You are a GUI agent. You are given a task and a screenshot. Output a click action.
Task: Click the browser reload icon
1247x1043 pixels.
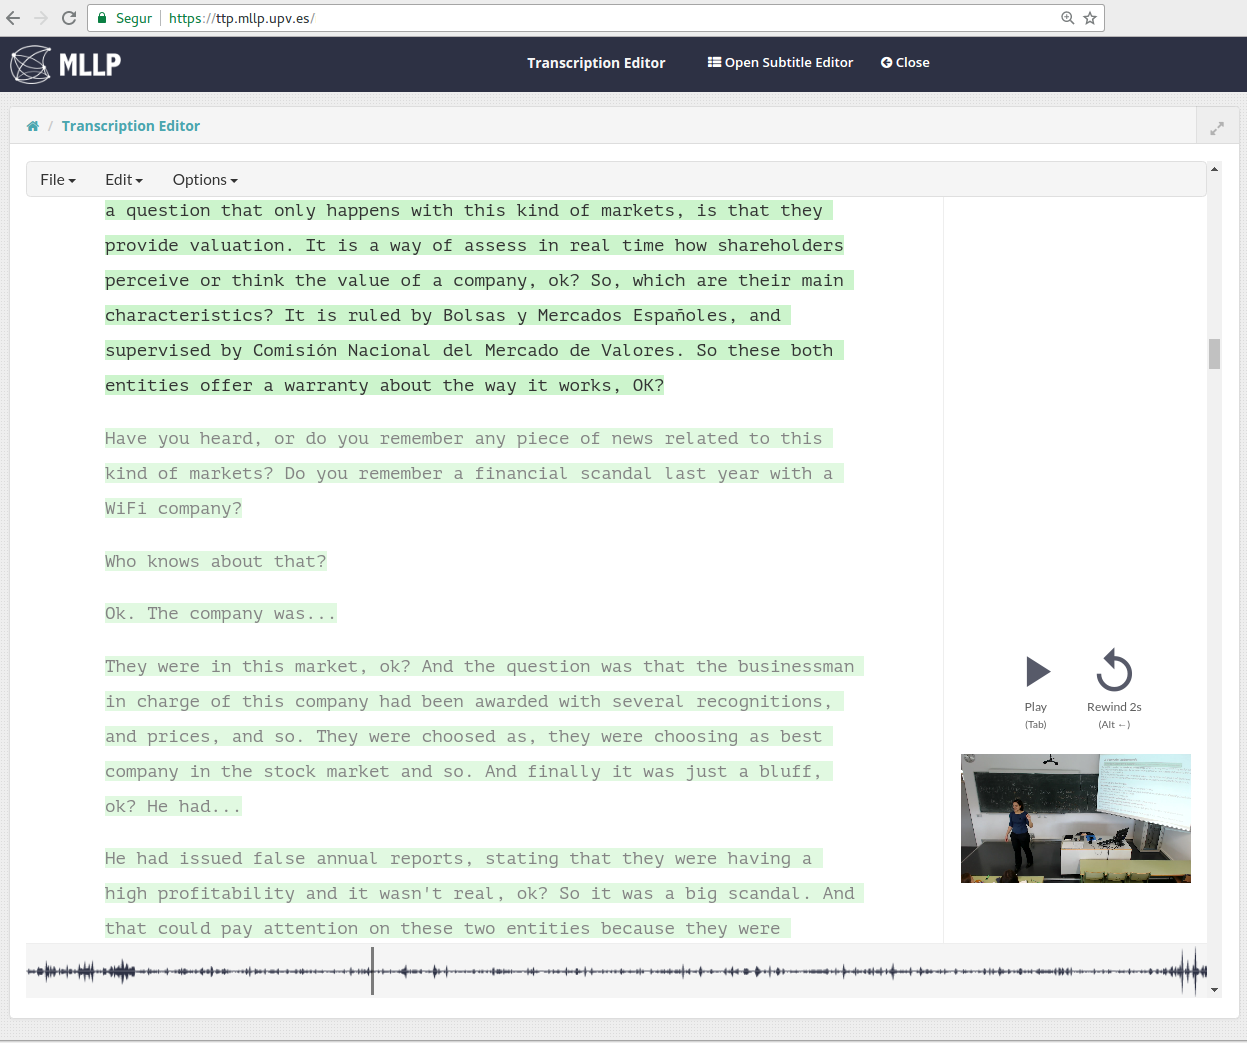pos(69,18)
